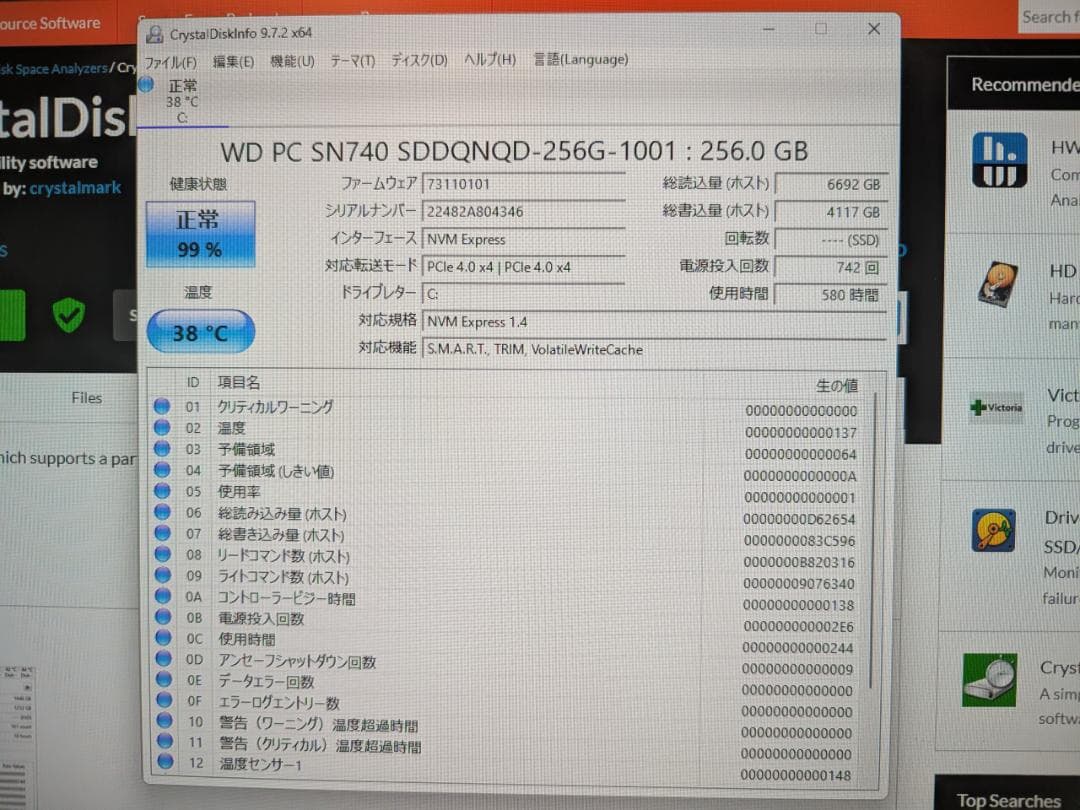1080x810 pixels.
Task: Click the 正常 99% health status button
Action: (x=200, y=233)
